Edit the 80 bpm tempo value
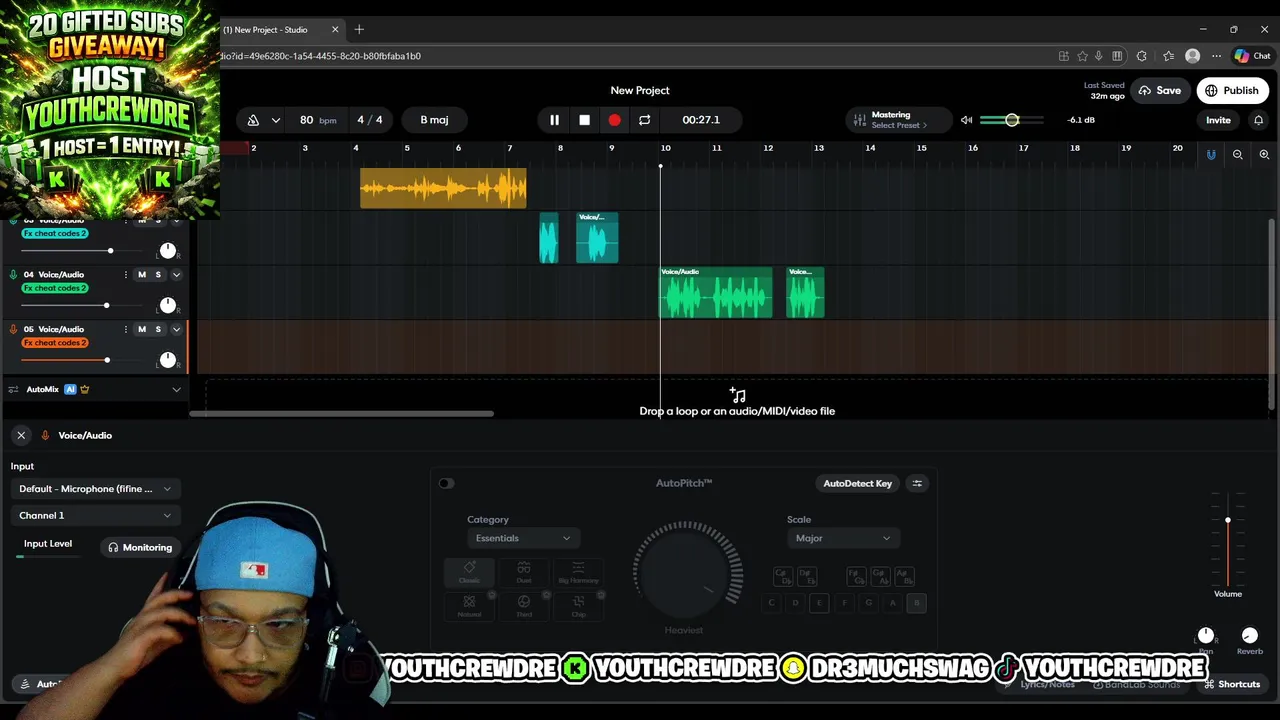The image size is (1280, 720). coord(317,120)
